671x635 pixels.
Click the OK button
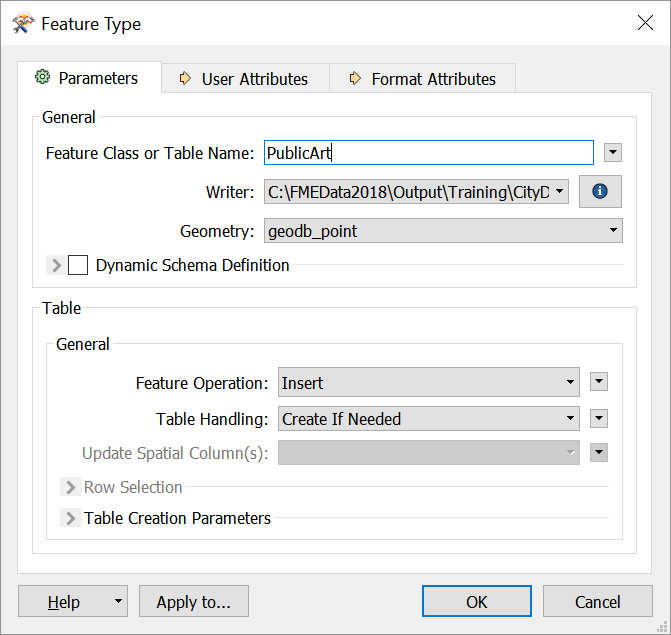[x=477, y=601]
